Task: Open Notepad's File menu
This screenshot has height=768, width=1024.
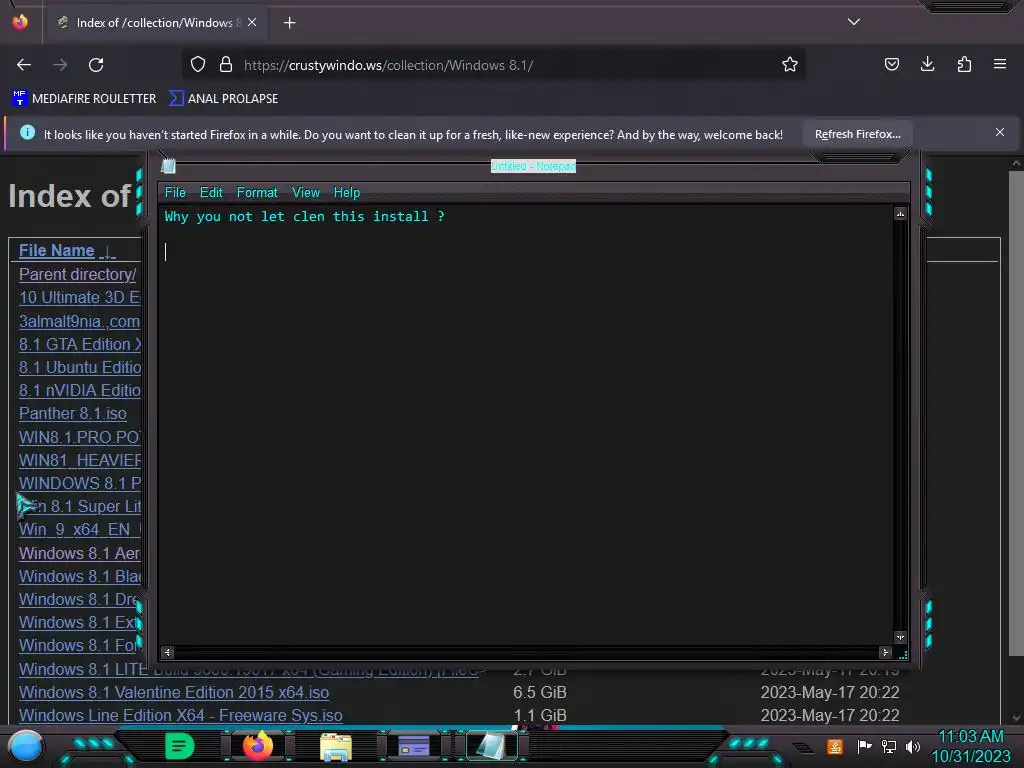Action: [175, 192]
